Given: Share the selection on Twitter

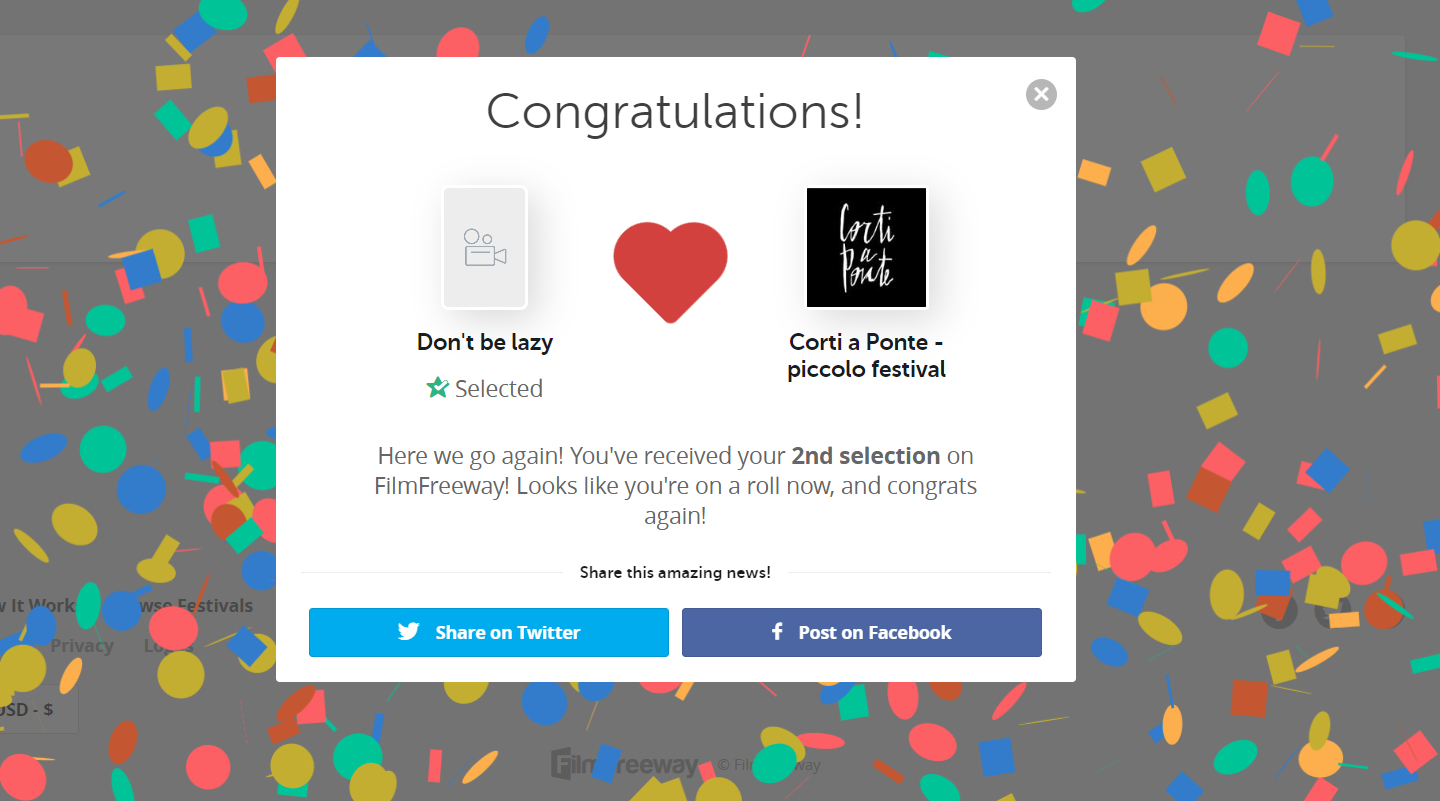Looking at the screenshot, I should coord(488,632).
